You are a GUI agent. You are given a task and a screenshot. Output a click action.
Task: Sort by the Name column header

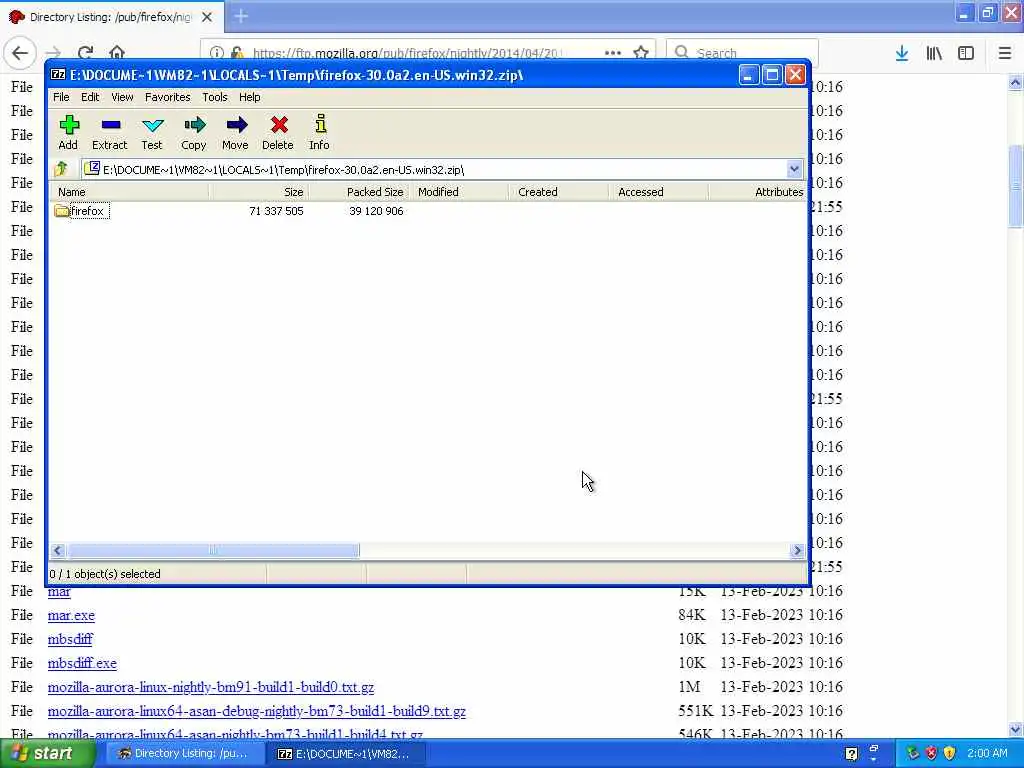tap(129, 192)
